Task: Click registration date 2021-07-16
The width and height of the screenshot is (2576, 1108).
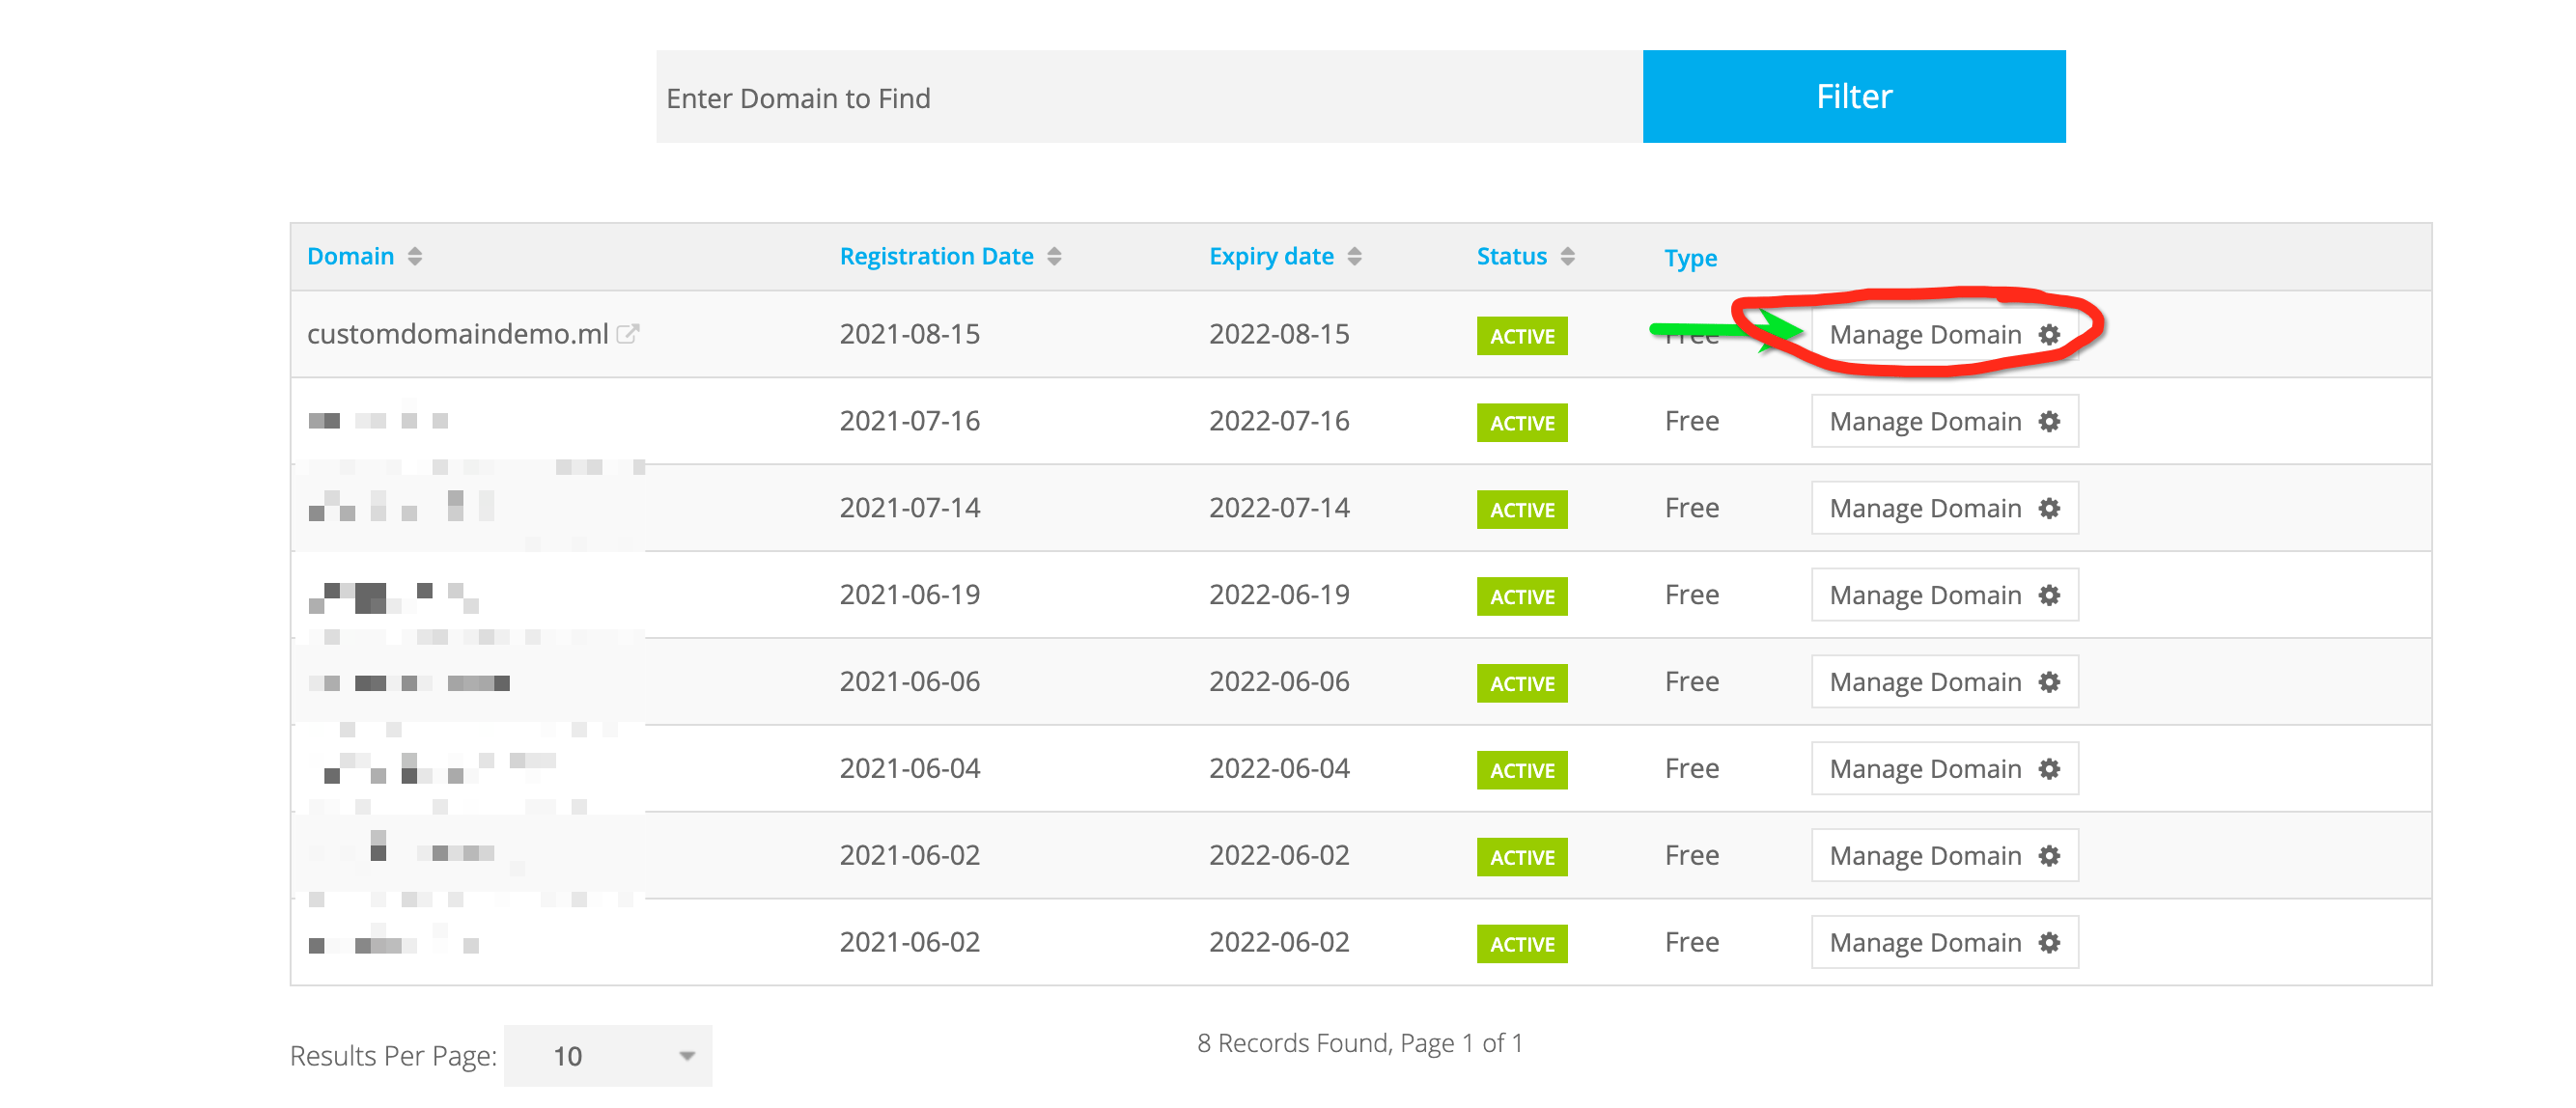Action: (x=909, y=421)
